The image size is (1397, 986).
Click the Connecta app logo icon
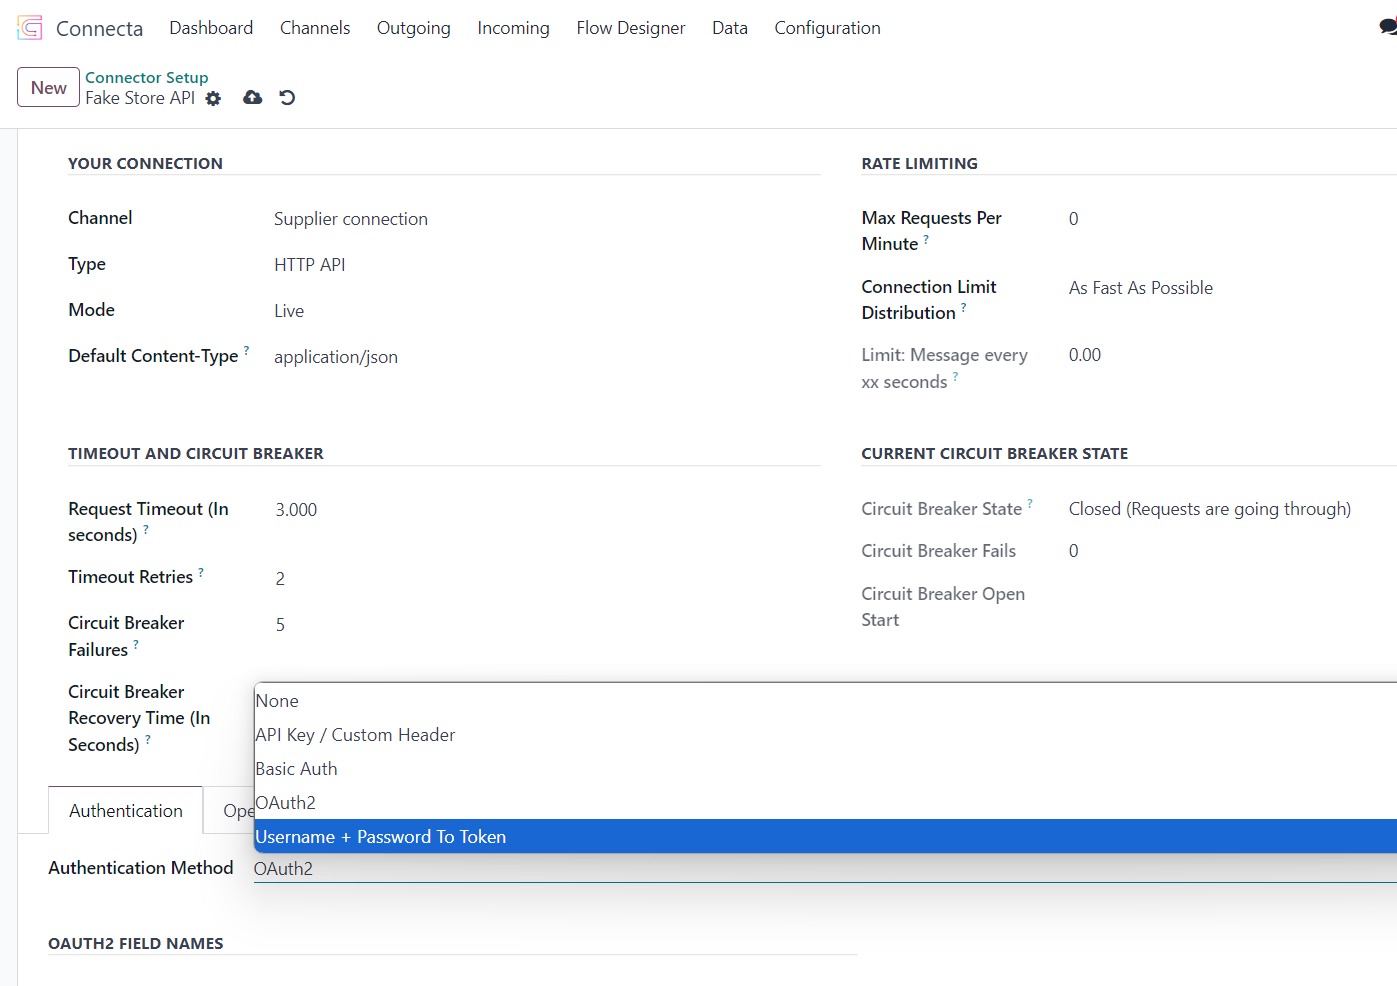pos(30,28)
